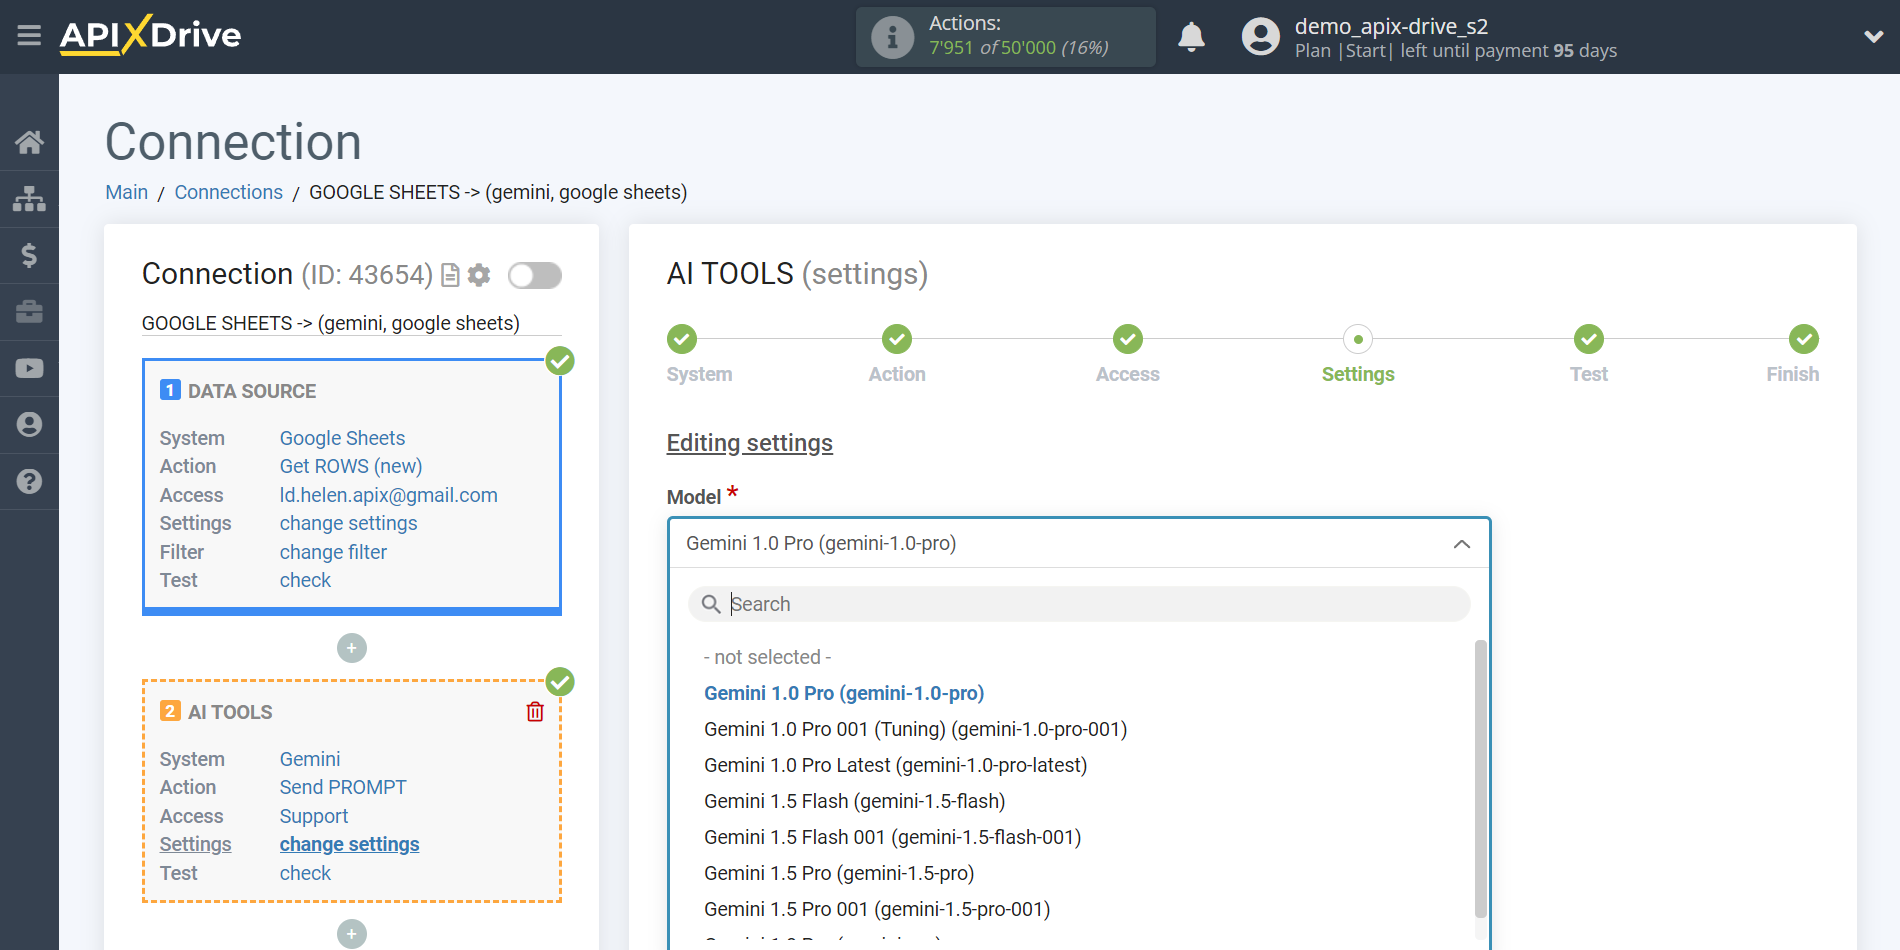Click the demo_apix-drive_s2 account name

[1391, 26]
